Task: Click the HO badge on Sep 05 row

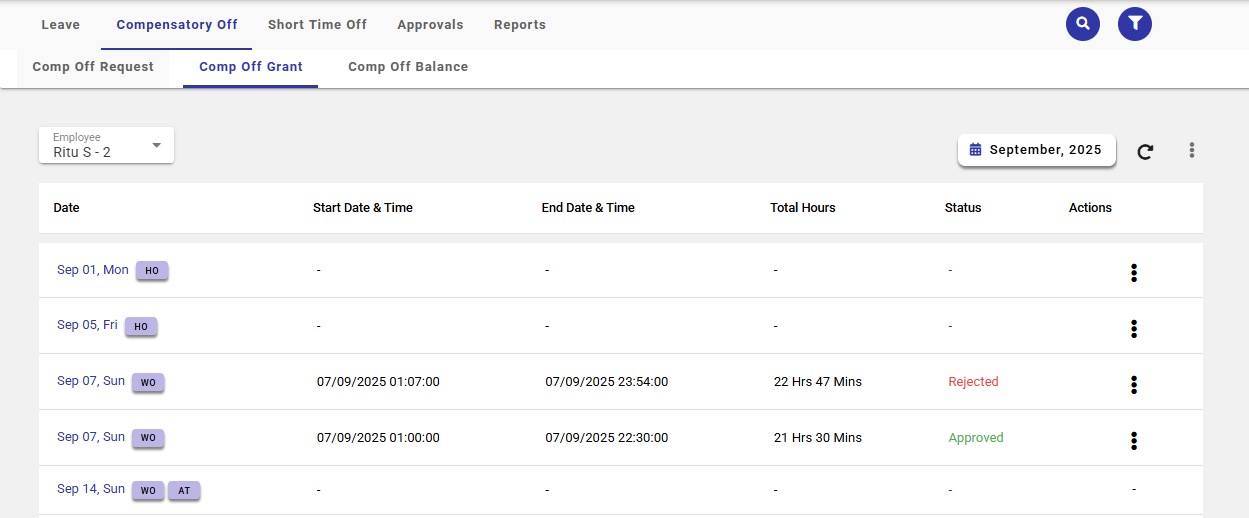Action: click(141, 327)
